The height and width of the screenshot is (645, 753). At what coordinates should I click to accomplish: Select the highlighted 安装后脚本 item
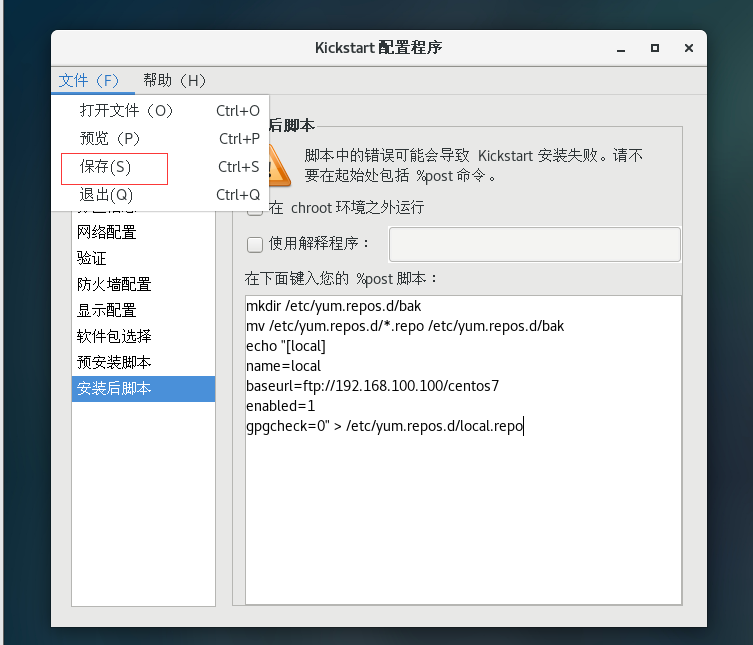click(143, 389)
